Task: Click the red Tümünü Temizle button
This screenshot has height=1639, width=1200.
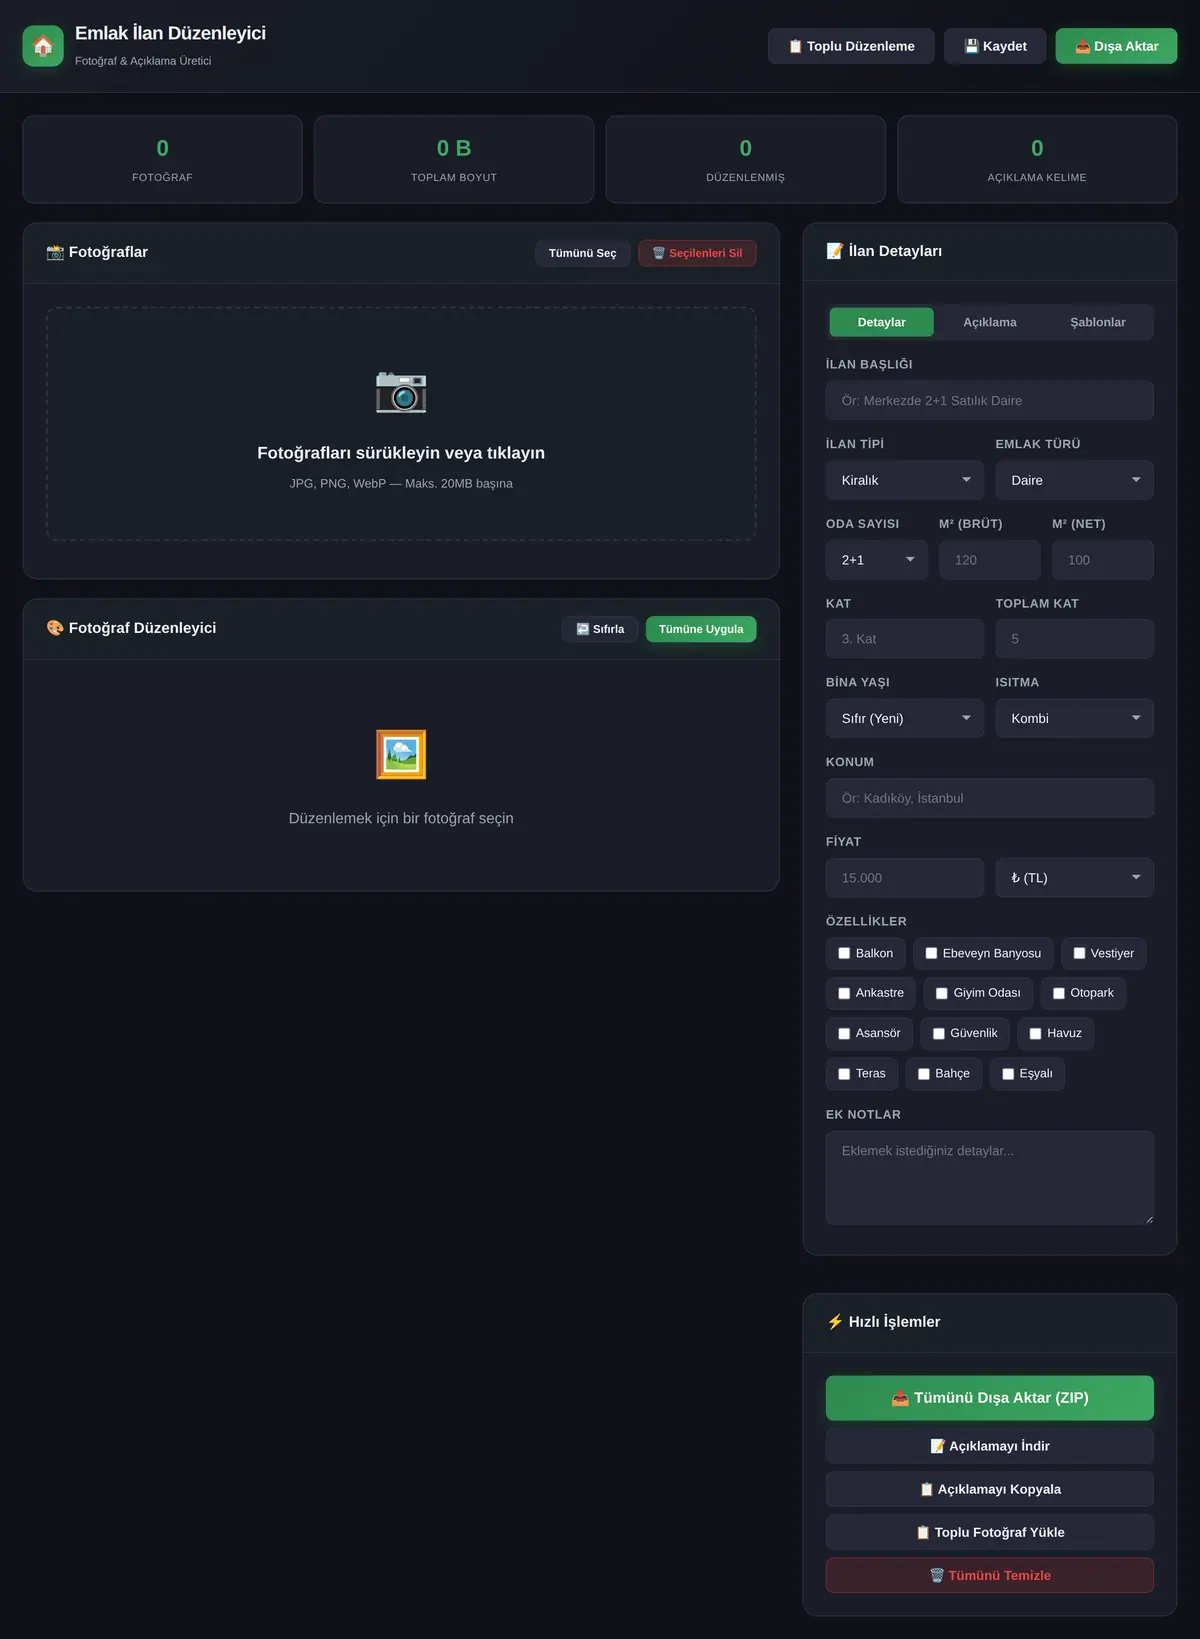Action: coord(990,1575)
